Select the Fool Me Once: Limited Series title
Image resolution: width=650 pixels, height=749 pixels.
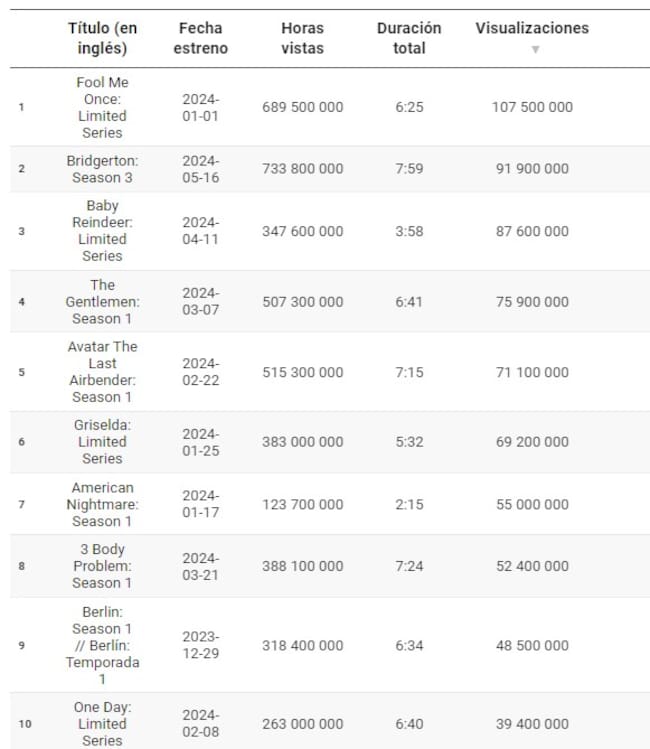click(x=102, y=107)
